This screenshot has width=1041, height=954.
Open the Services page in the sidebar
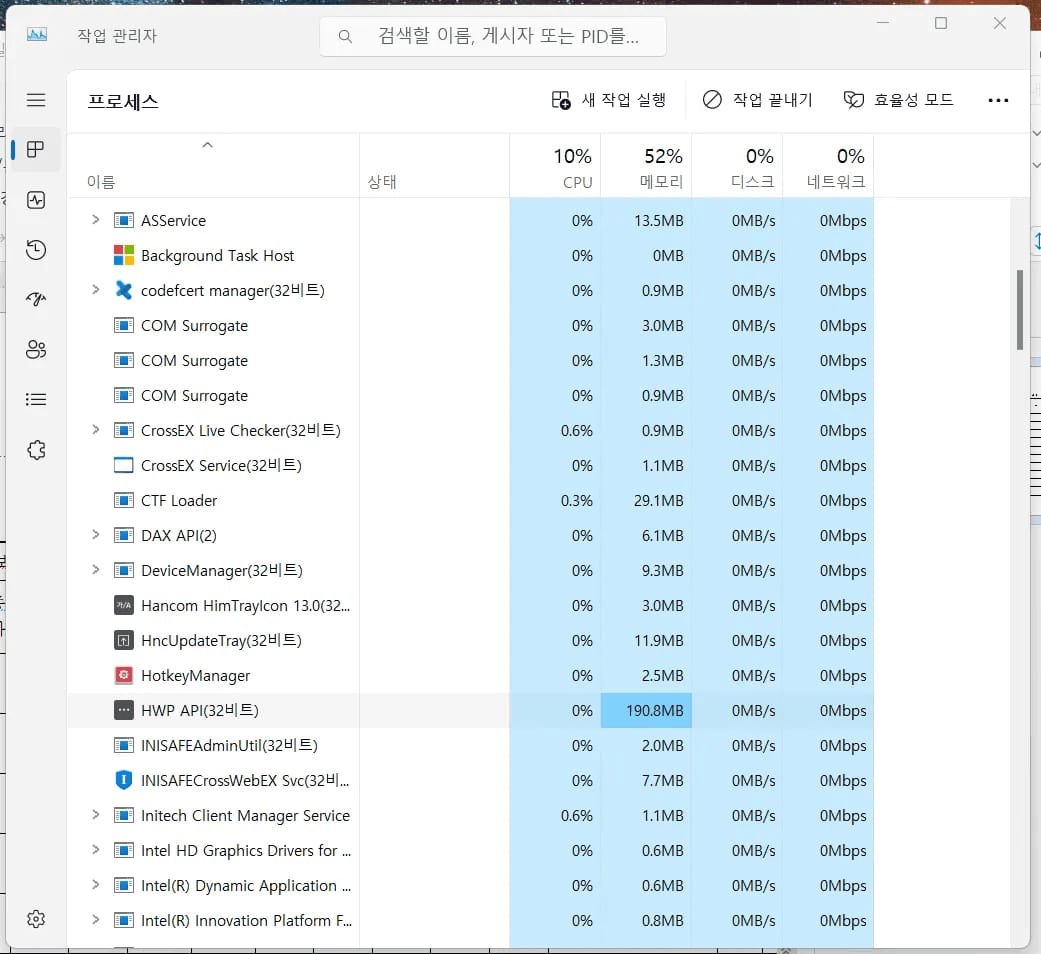coord(36,450)
